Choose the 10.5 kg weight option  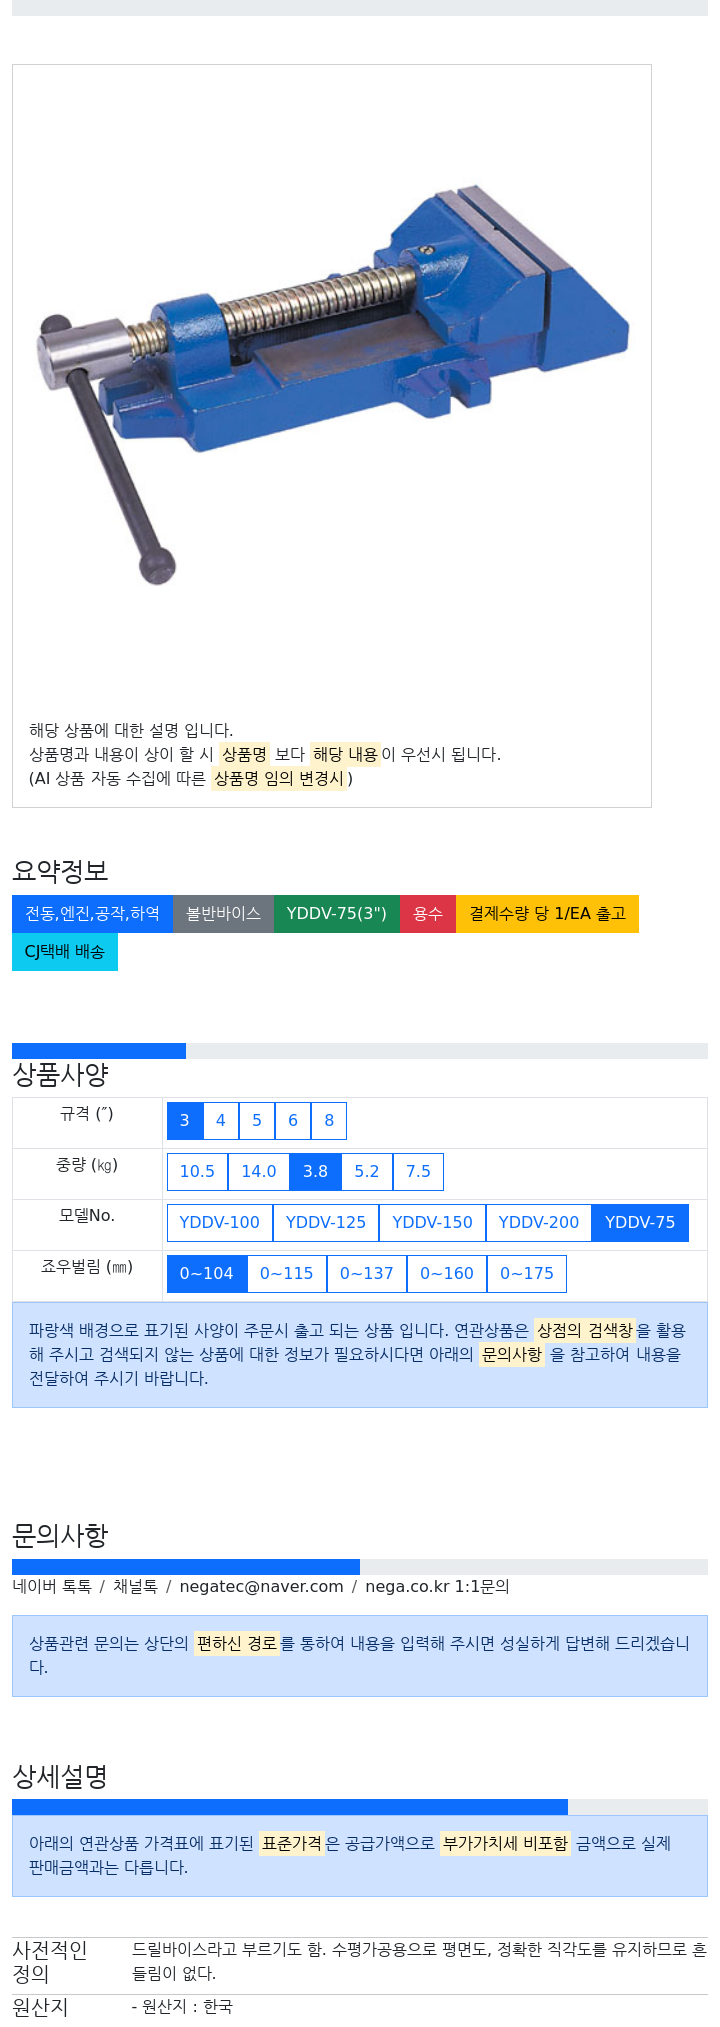coord(197,1172)
